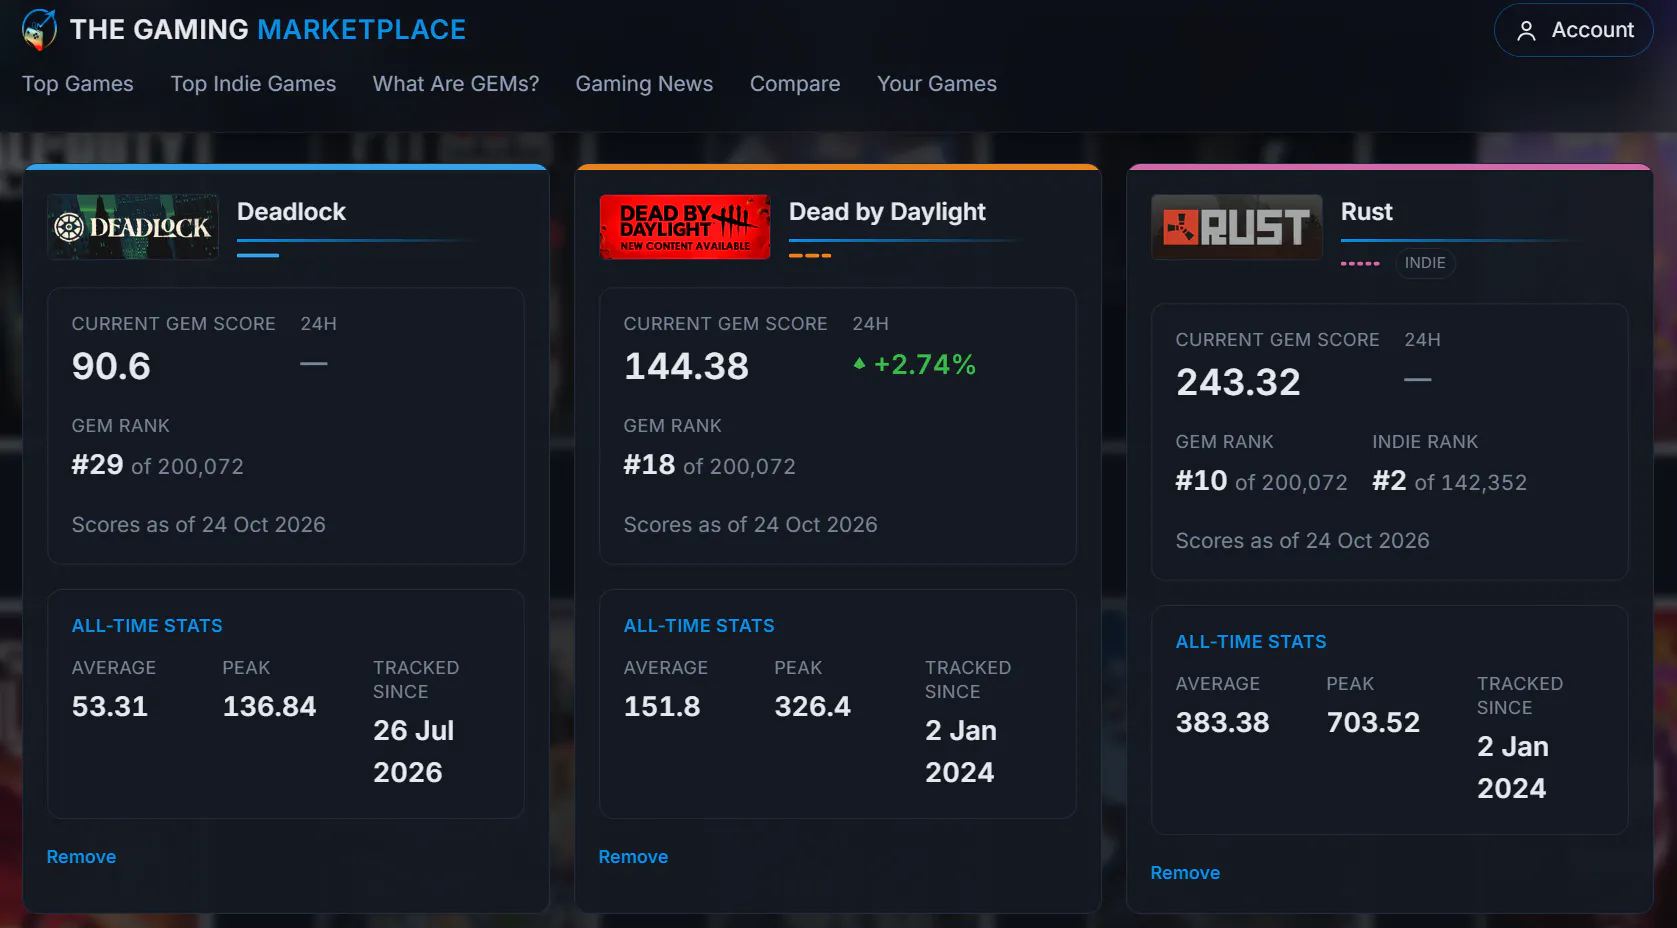Click Deadlock's GEM score 90.6
Screen dimensions: 1677x928
pos(111,366)
